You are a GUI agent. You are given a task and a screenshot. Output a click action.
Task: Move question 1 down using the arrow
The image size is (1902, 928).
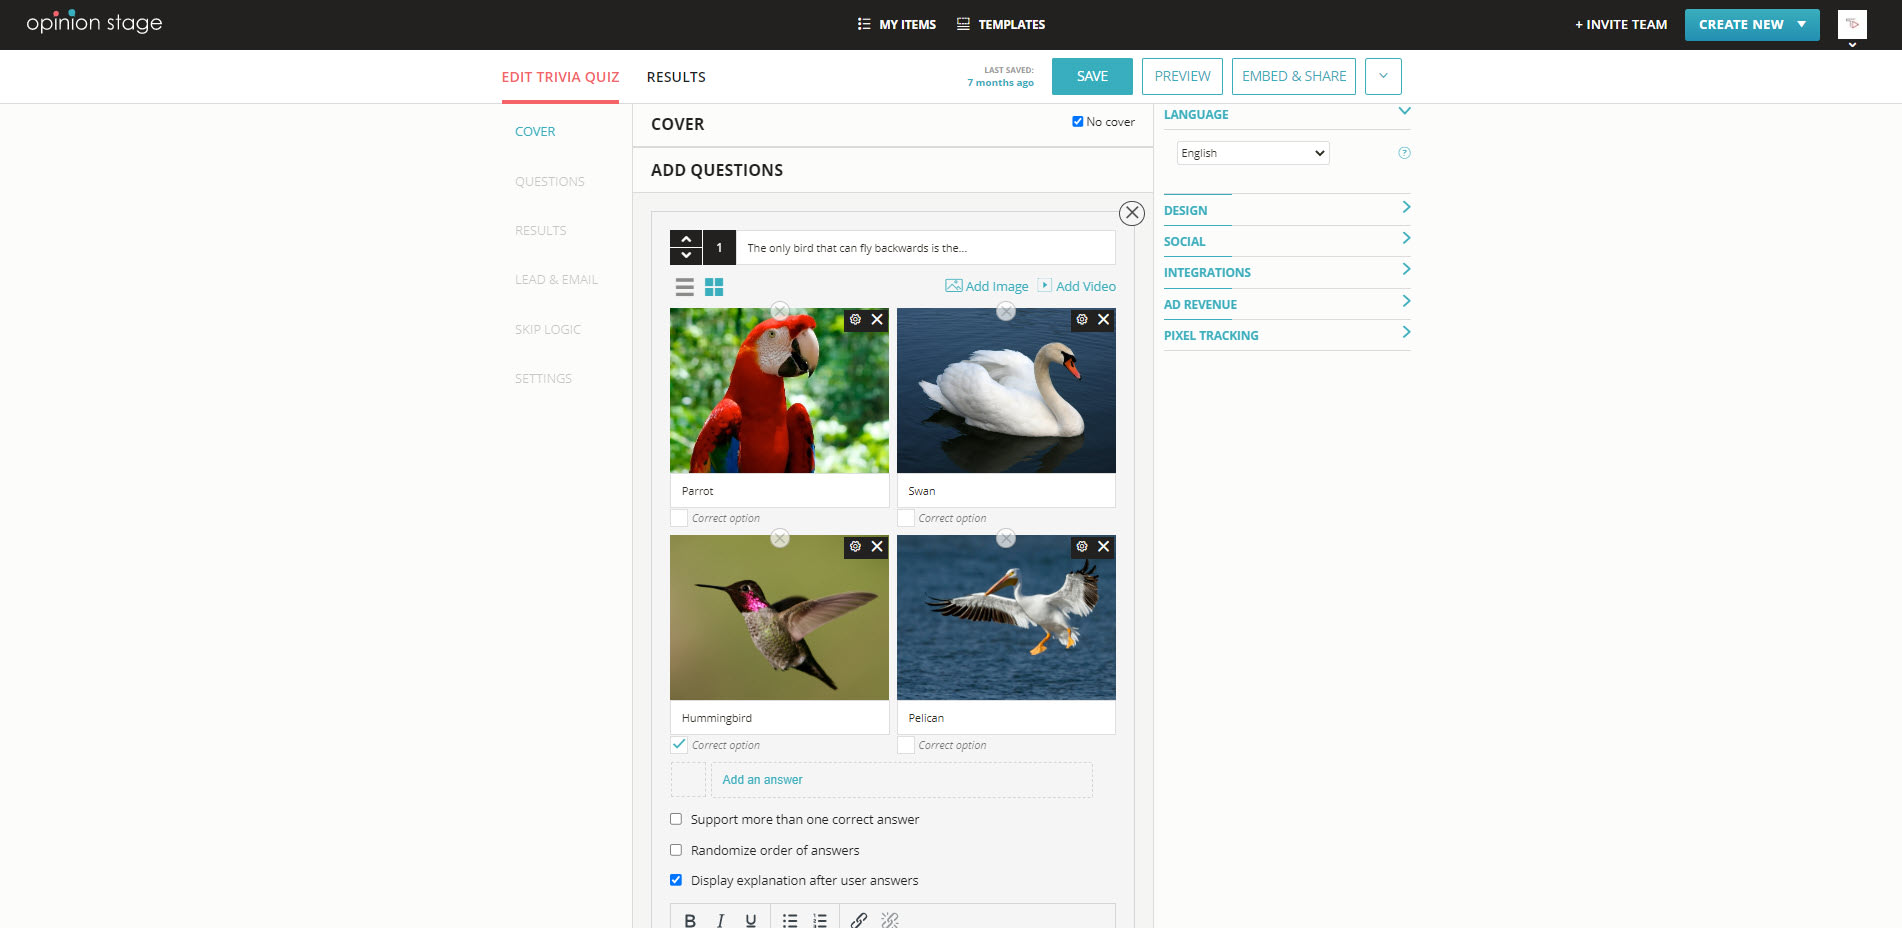pos(686,255)
